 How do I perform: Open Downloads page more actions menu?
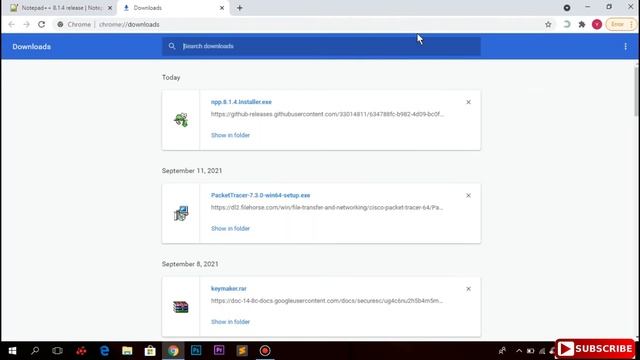625,47
